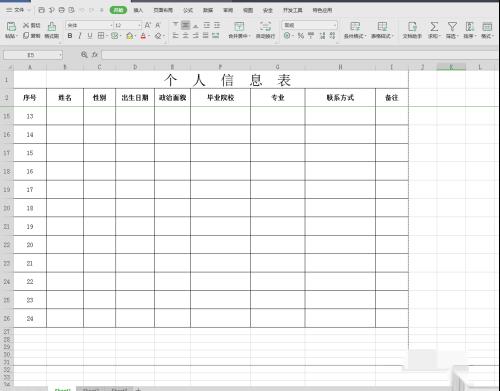Click the Undo arrow
This screenshot has width=500, height=391.
click(82, 10)
